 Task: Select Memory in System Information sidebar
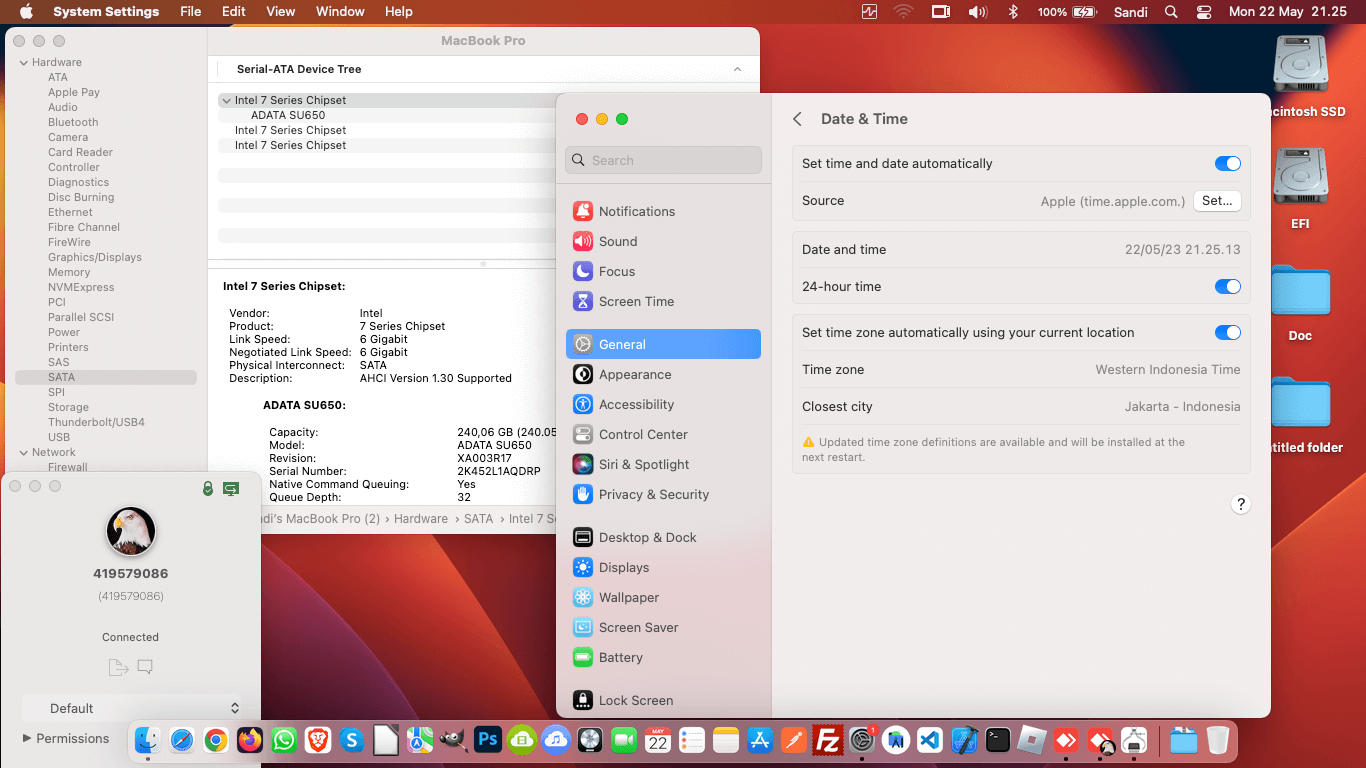pos(69,272)
